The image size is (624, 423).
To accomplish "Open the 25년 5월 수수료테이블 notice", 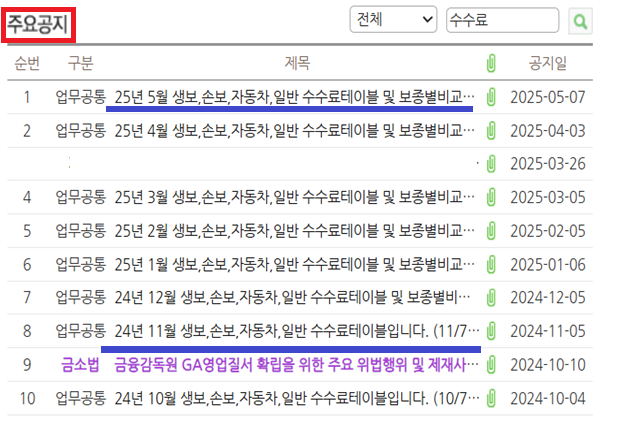I will coord(294,97).
